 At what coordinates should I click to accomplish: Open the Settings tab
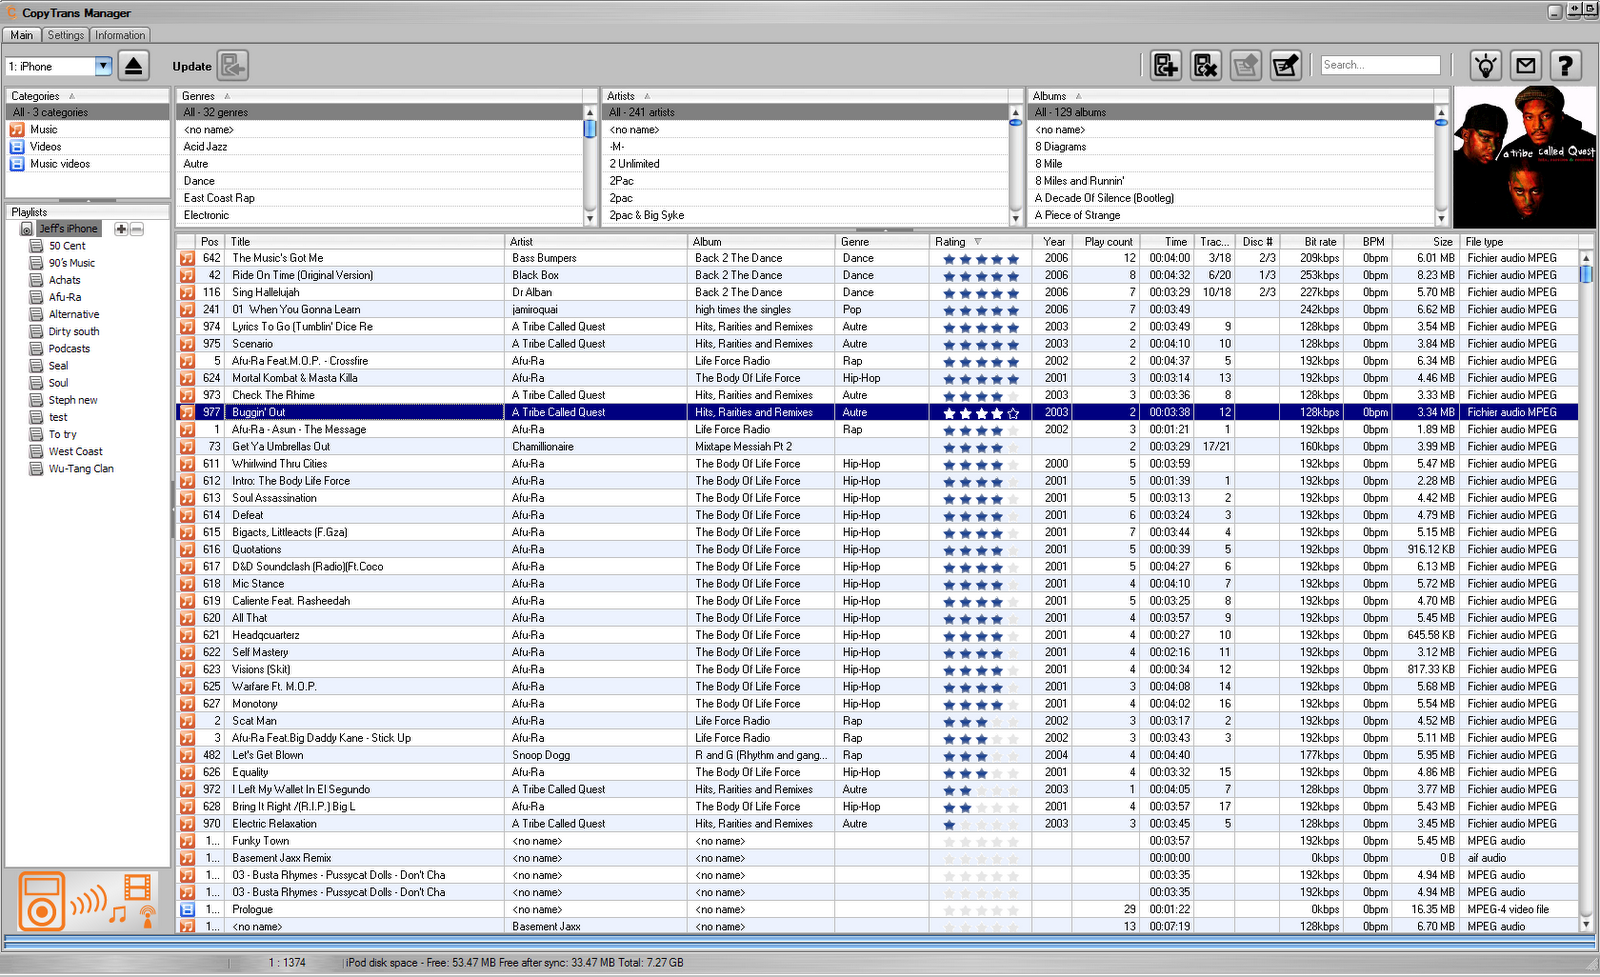(x=66, y=35)
